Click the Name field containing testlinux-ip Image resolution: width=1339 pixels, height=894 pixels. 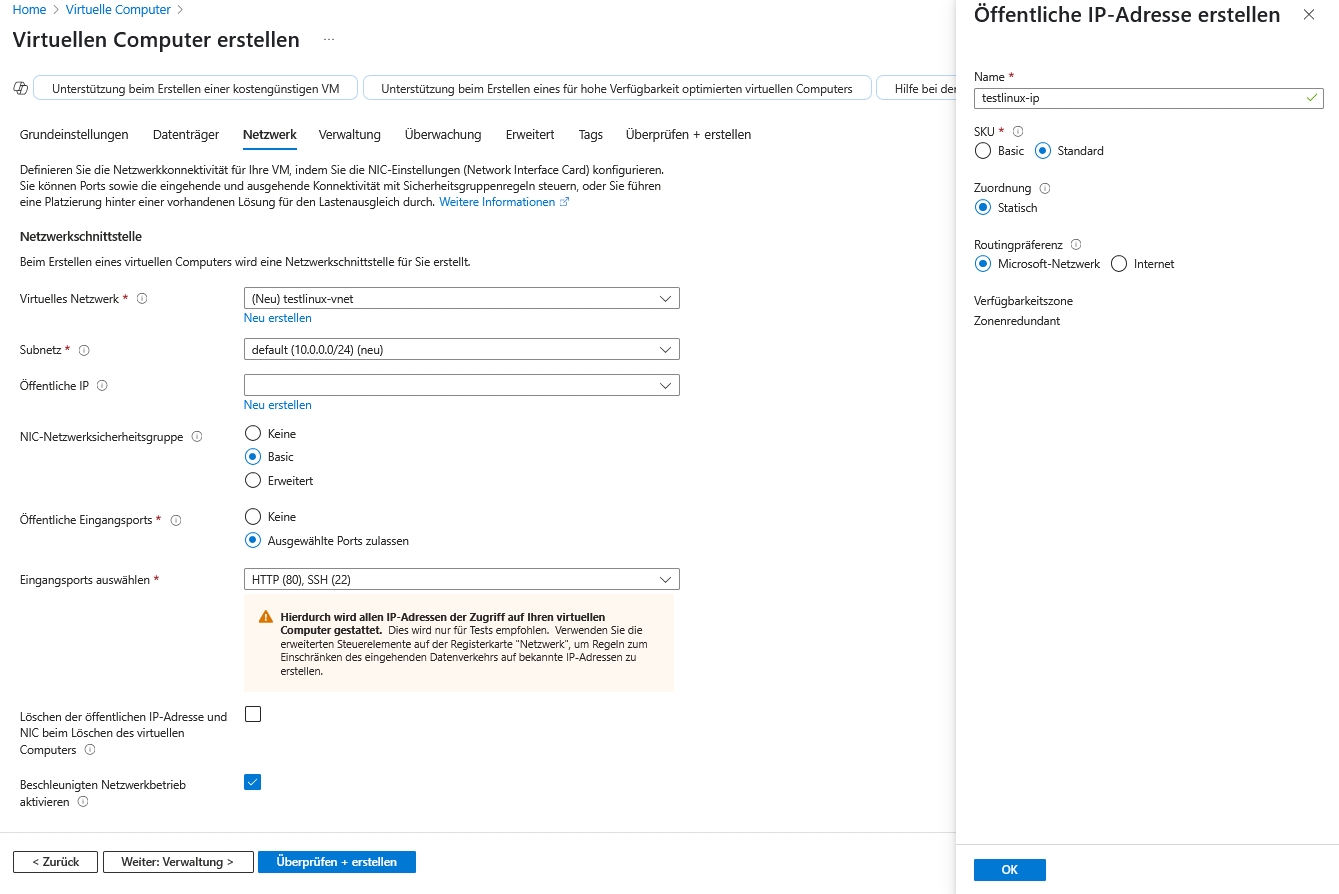tap(1140, 98)
